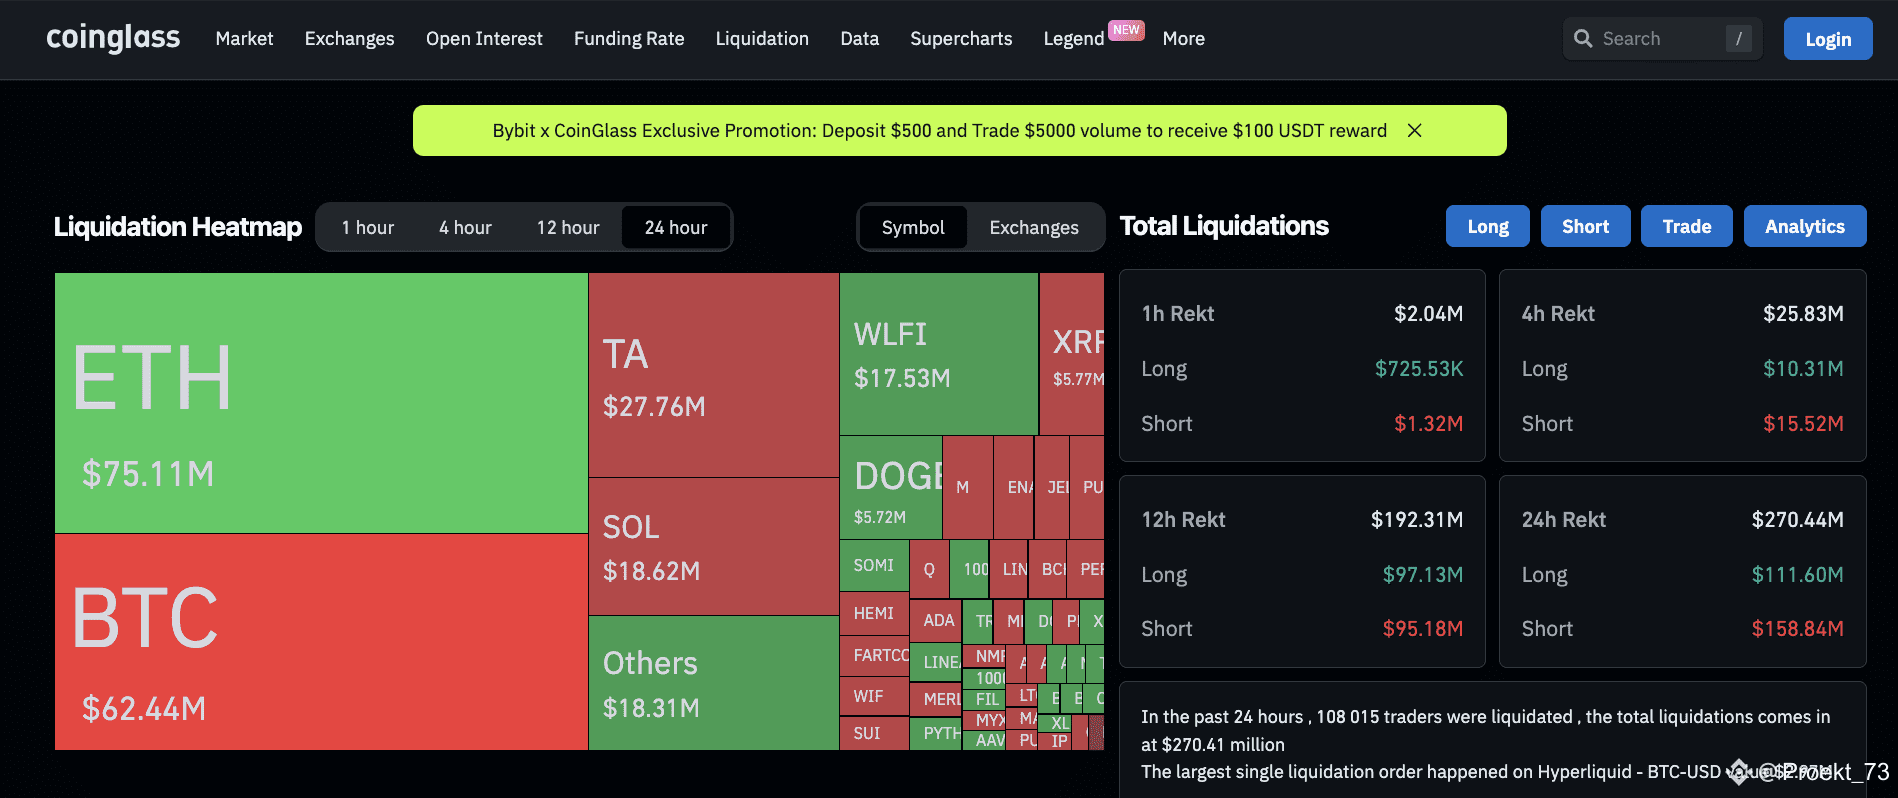Expand the More menu
1898x798 pixels.
(x=1183, y=39)
